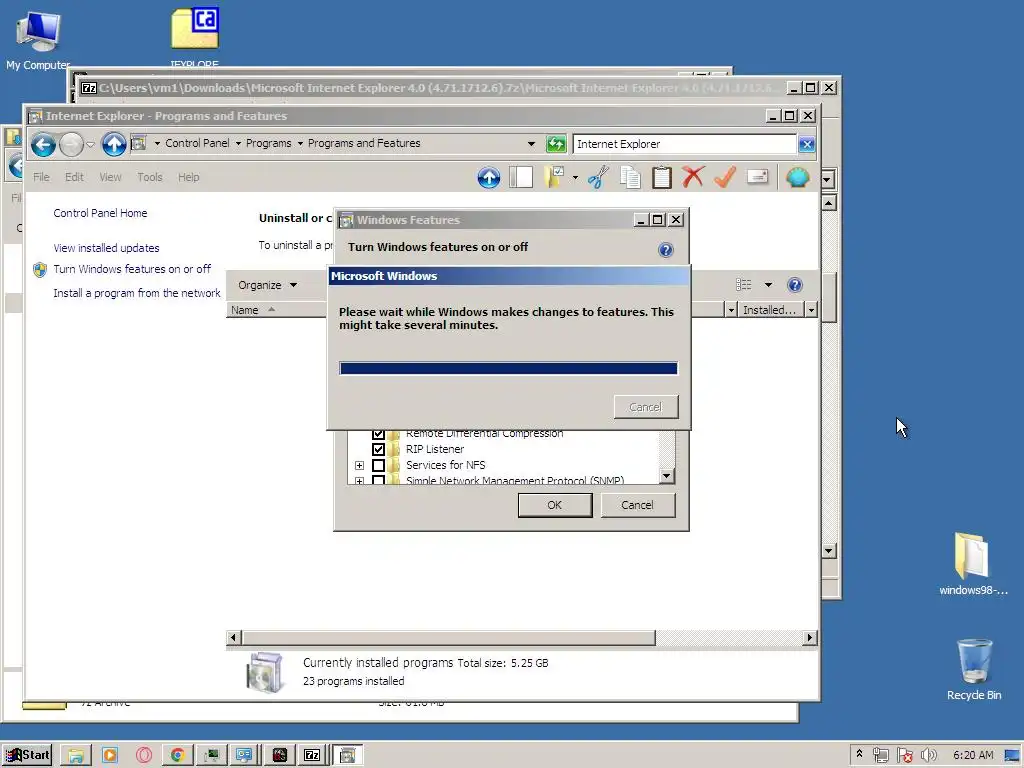Open the View menu
1024x768 pixels.
pos(110,177)
